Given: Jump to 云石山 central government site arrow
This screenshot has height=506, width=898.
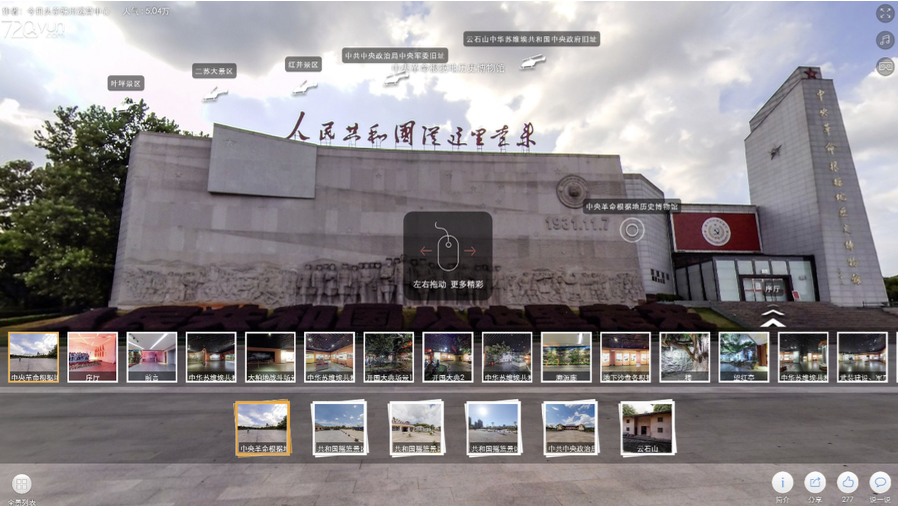Looking at the screenshot, I should pos(532,62).
